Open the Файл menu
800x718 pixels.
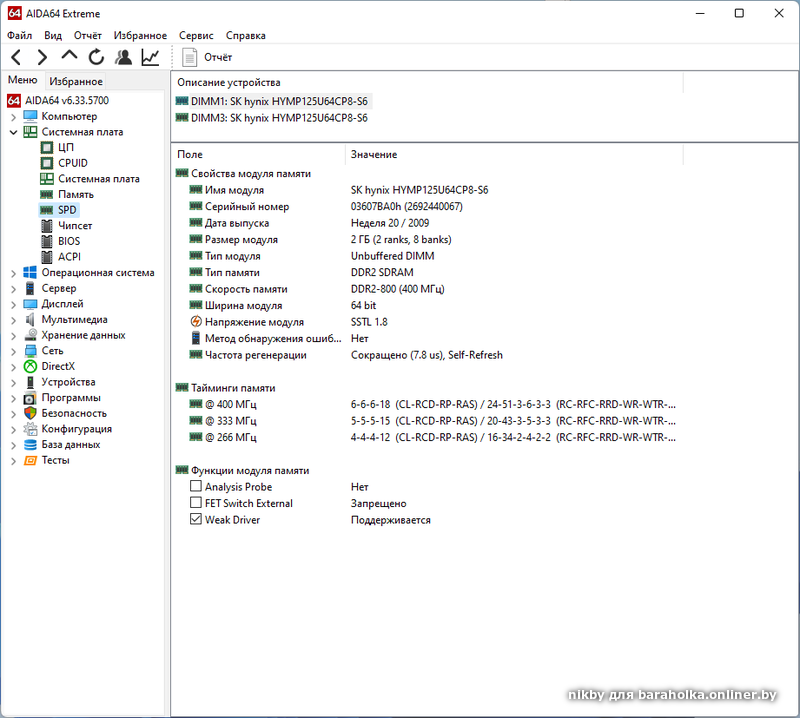point(19,35)
